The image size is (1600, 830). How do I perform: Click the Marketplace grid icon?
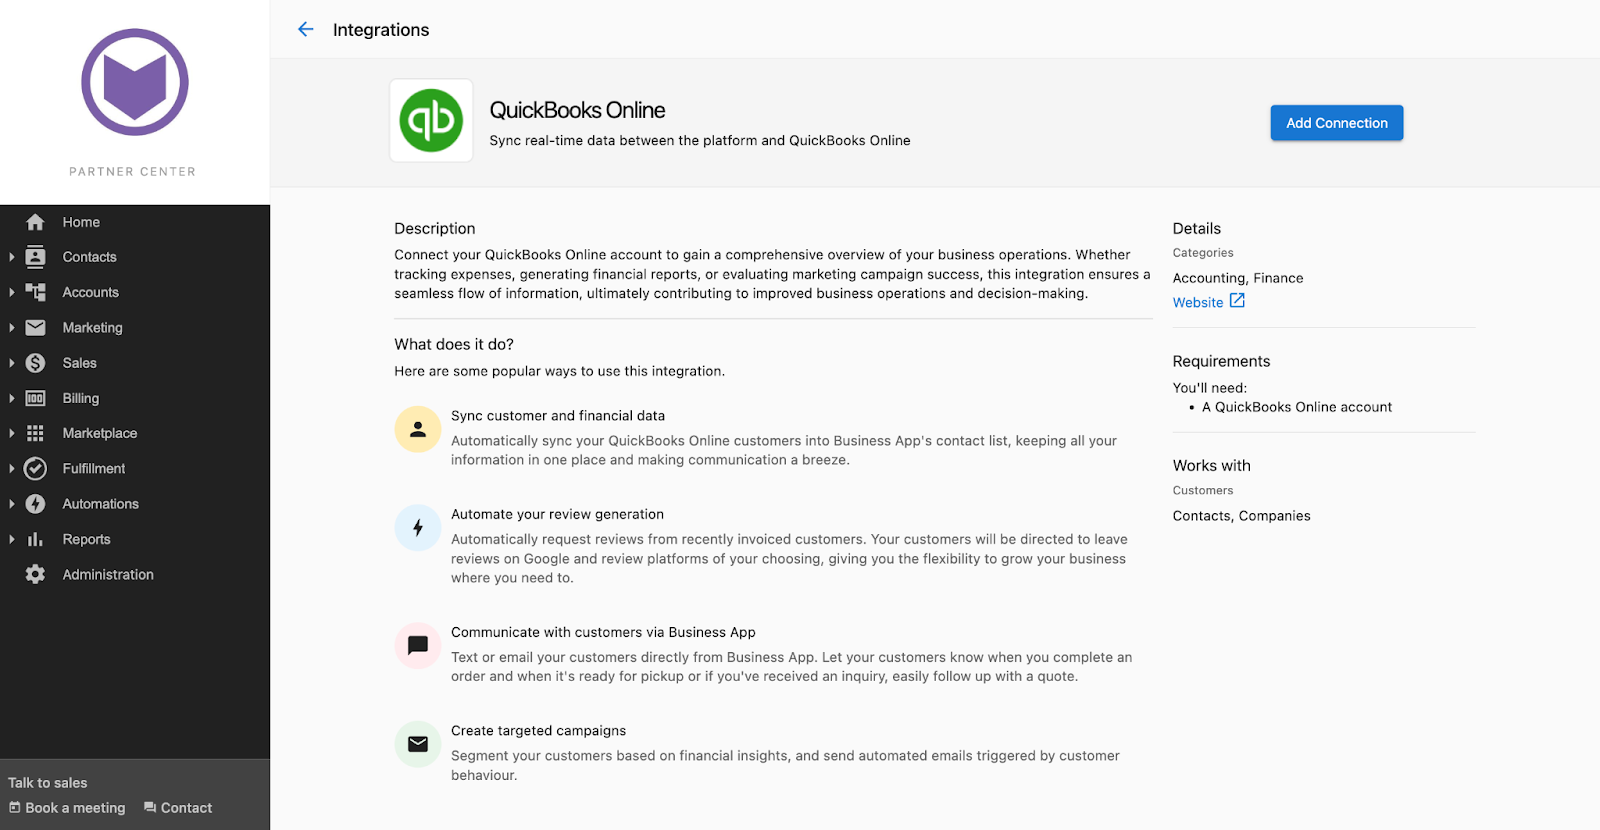(x=35, y=433)
